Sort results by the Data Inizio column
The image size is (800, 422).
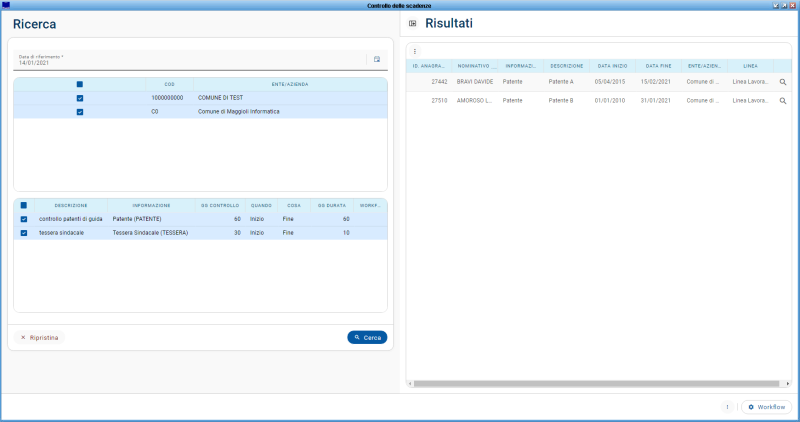coord(612,66)
